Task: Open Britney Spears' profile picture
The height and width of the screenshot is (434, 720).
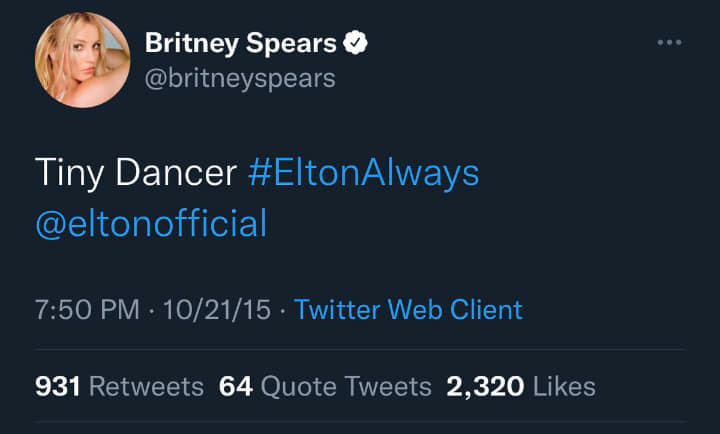Action: (x=83, y=61)
